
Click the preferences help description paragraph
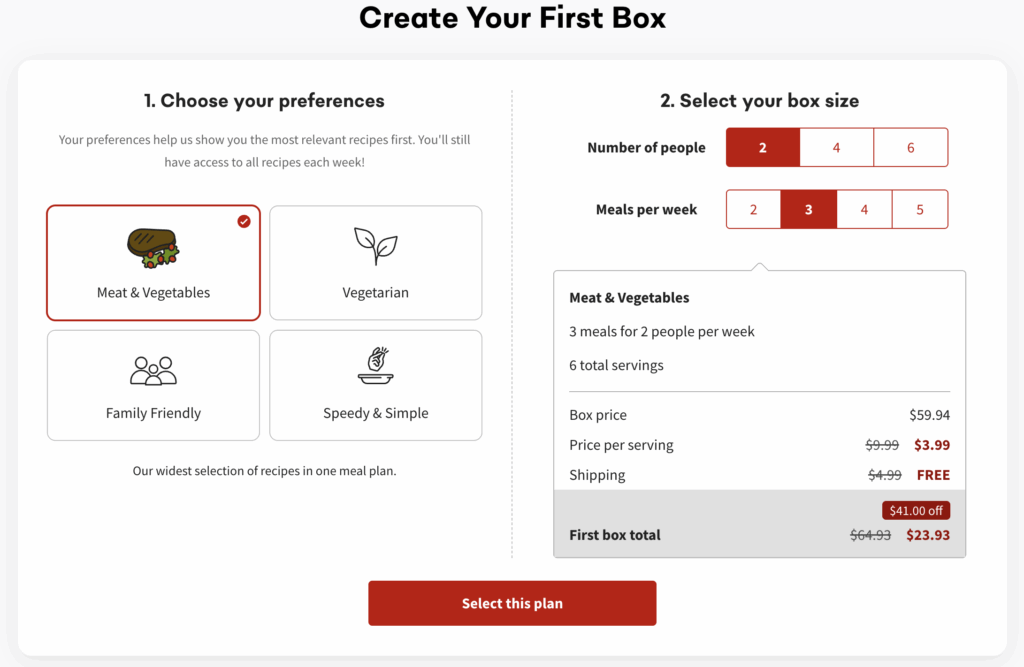(264, 151)
